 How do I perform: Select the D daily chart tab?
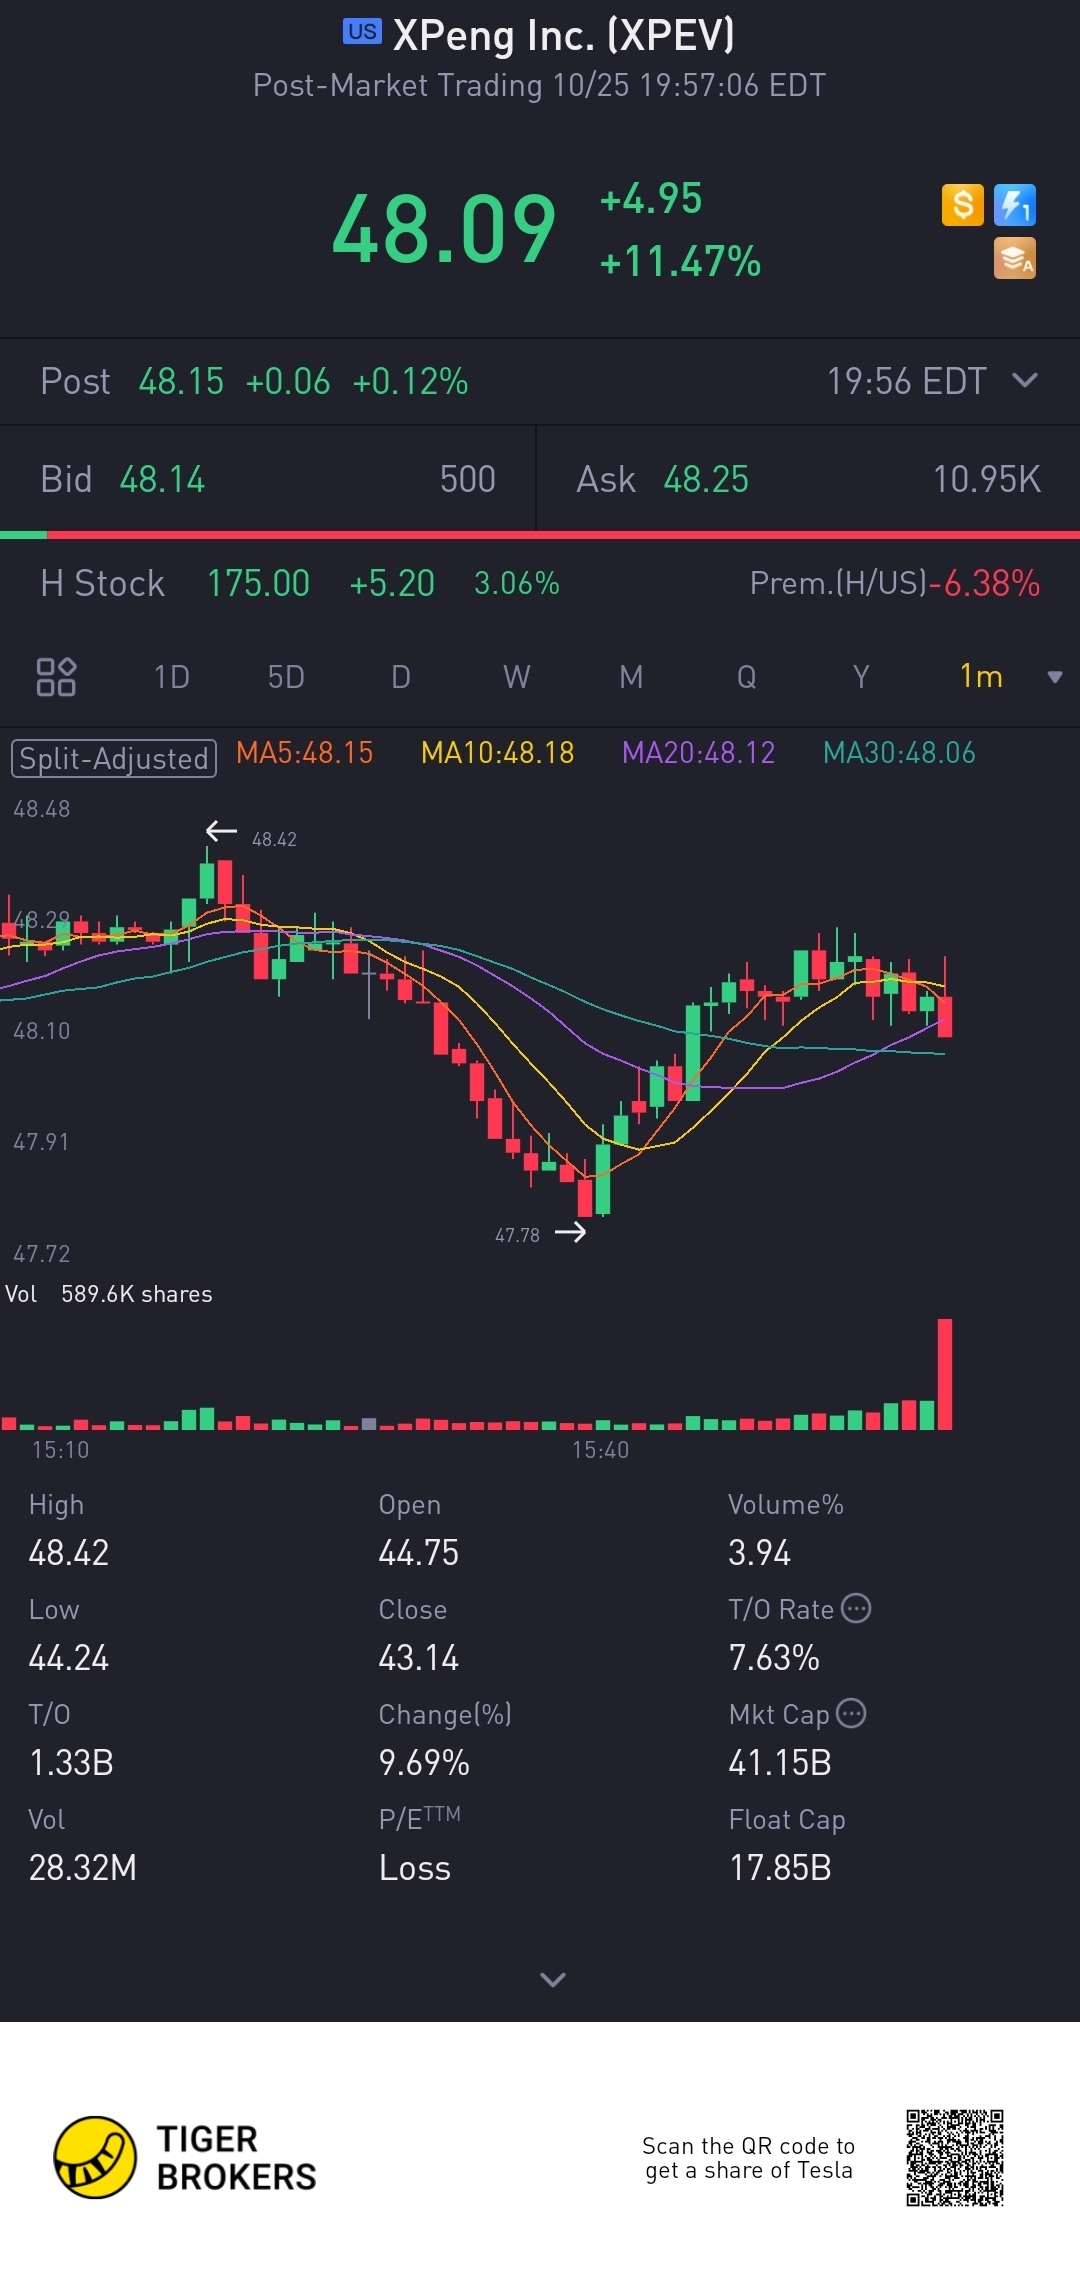[401, 677]
